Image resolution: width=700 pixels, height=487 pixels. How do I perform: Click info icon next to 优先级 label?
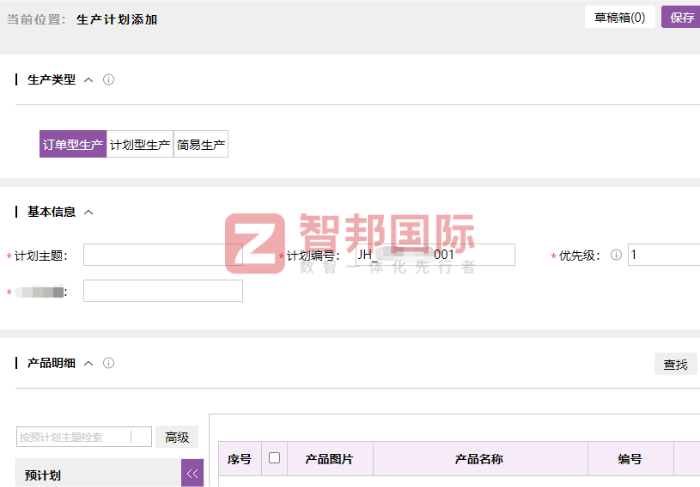[x=616, y=255]
